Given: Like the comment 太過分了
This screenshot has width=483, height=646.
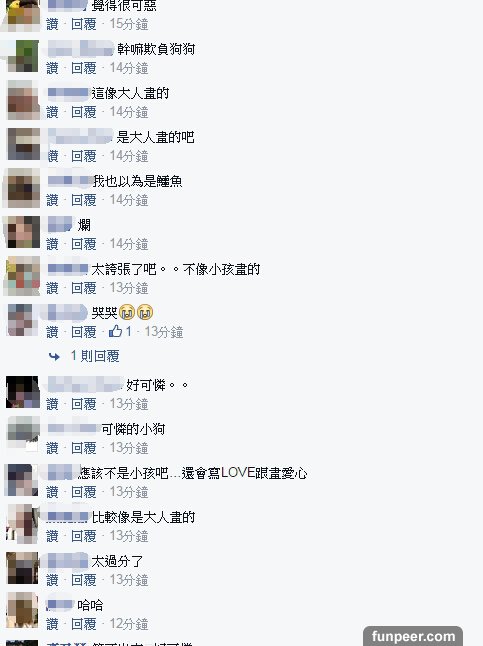Looking at the screenshot, I should coord(52,580).
